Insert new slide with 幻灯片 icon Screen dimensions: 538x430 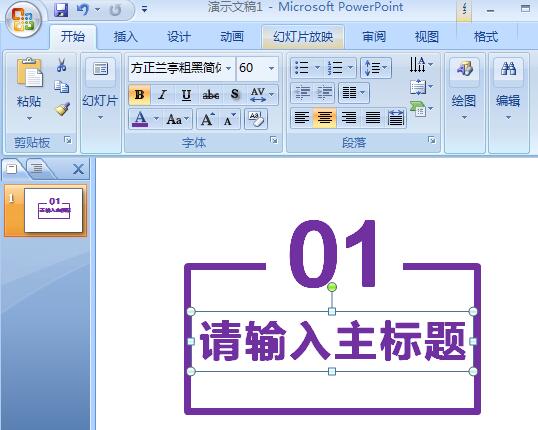tap(100, 69)
